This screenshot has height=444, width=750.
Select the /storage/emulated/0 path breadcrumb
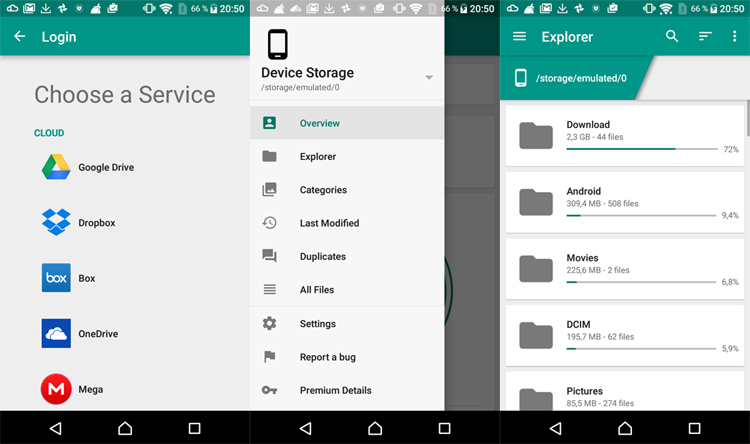point(581,78)
